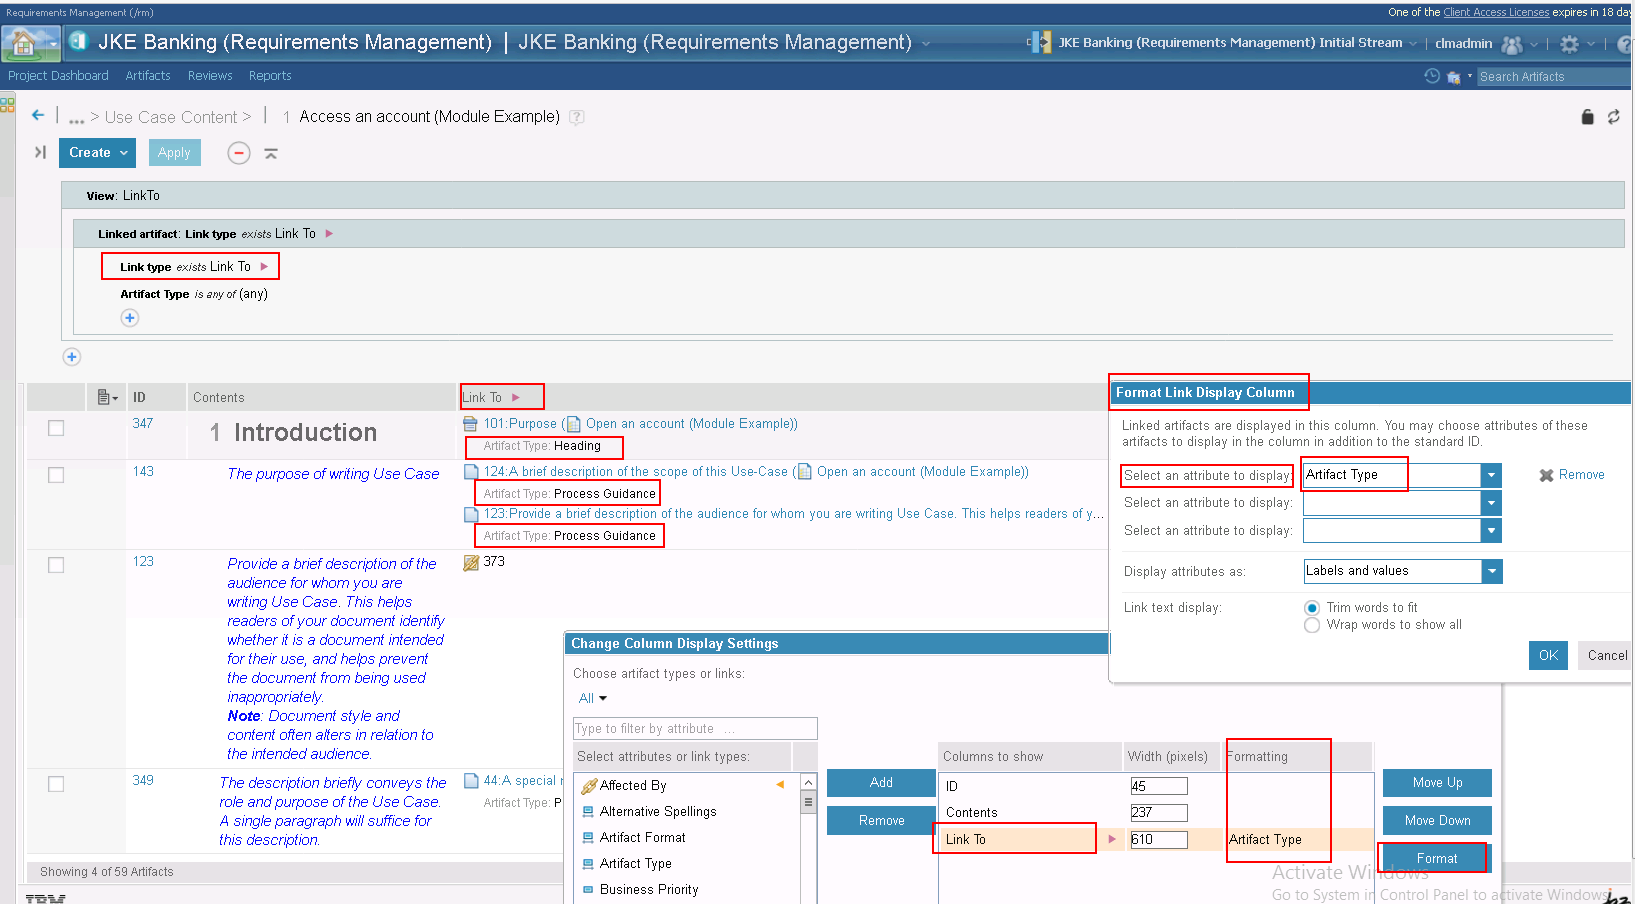Viewport: 1635px width, 904px height.
Task: Click the Link To width pixels field
Action: point(1158,840)
